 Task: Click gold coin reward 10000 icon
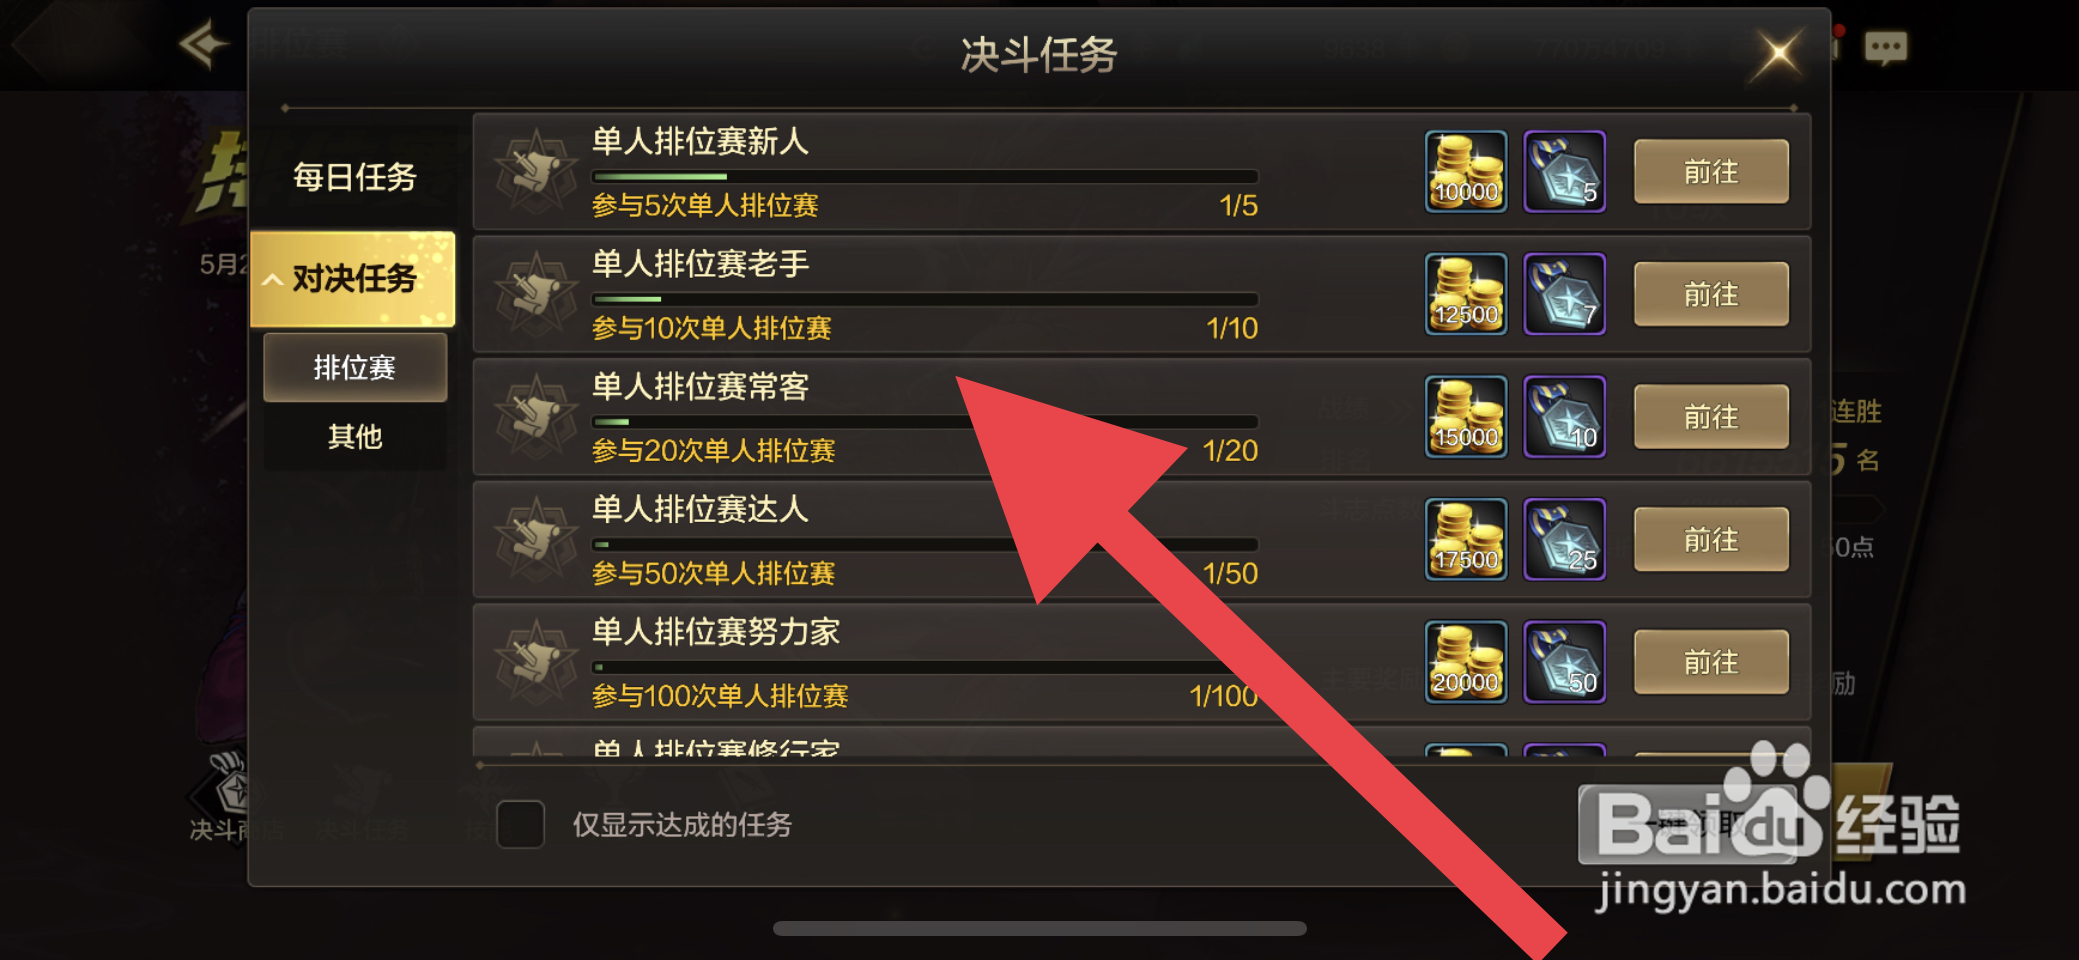point(1465,171)
